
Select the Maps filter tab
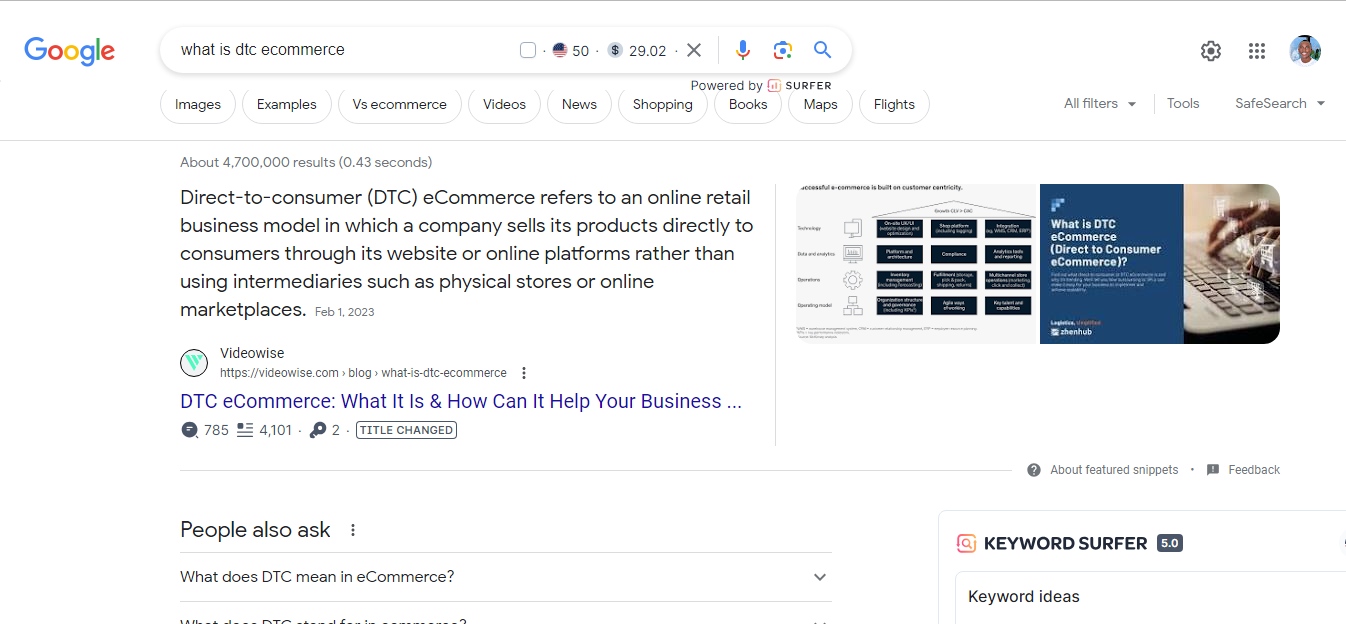click(821, 105)
